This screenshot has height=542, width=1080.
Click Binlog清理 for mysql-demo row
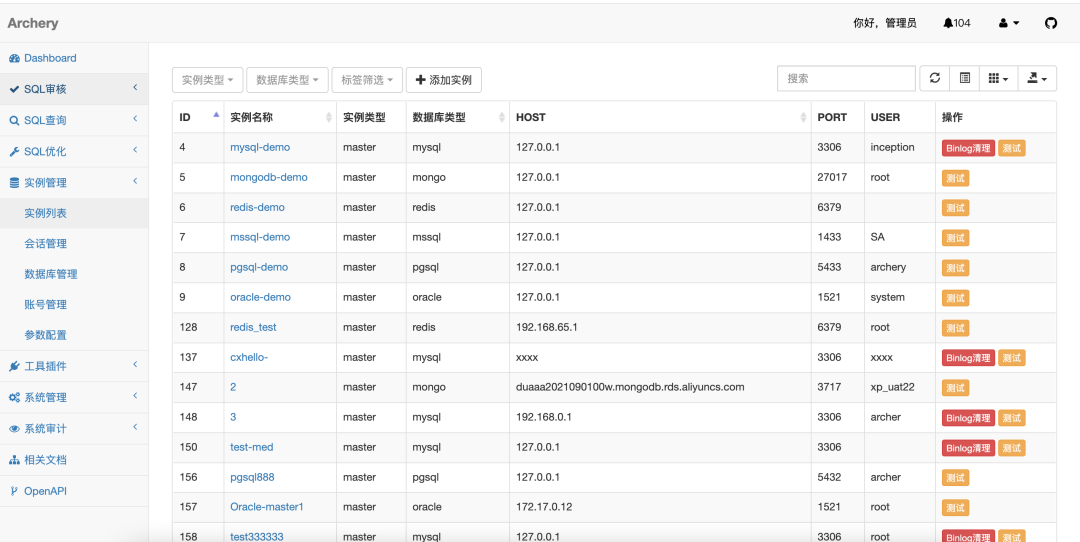pyautogui.click(x=968, y=148)
